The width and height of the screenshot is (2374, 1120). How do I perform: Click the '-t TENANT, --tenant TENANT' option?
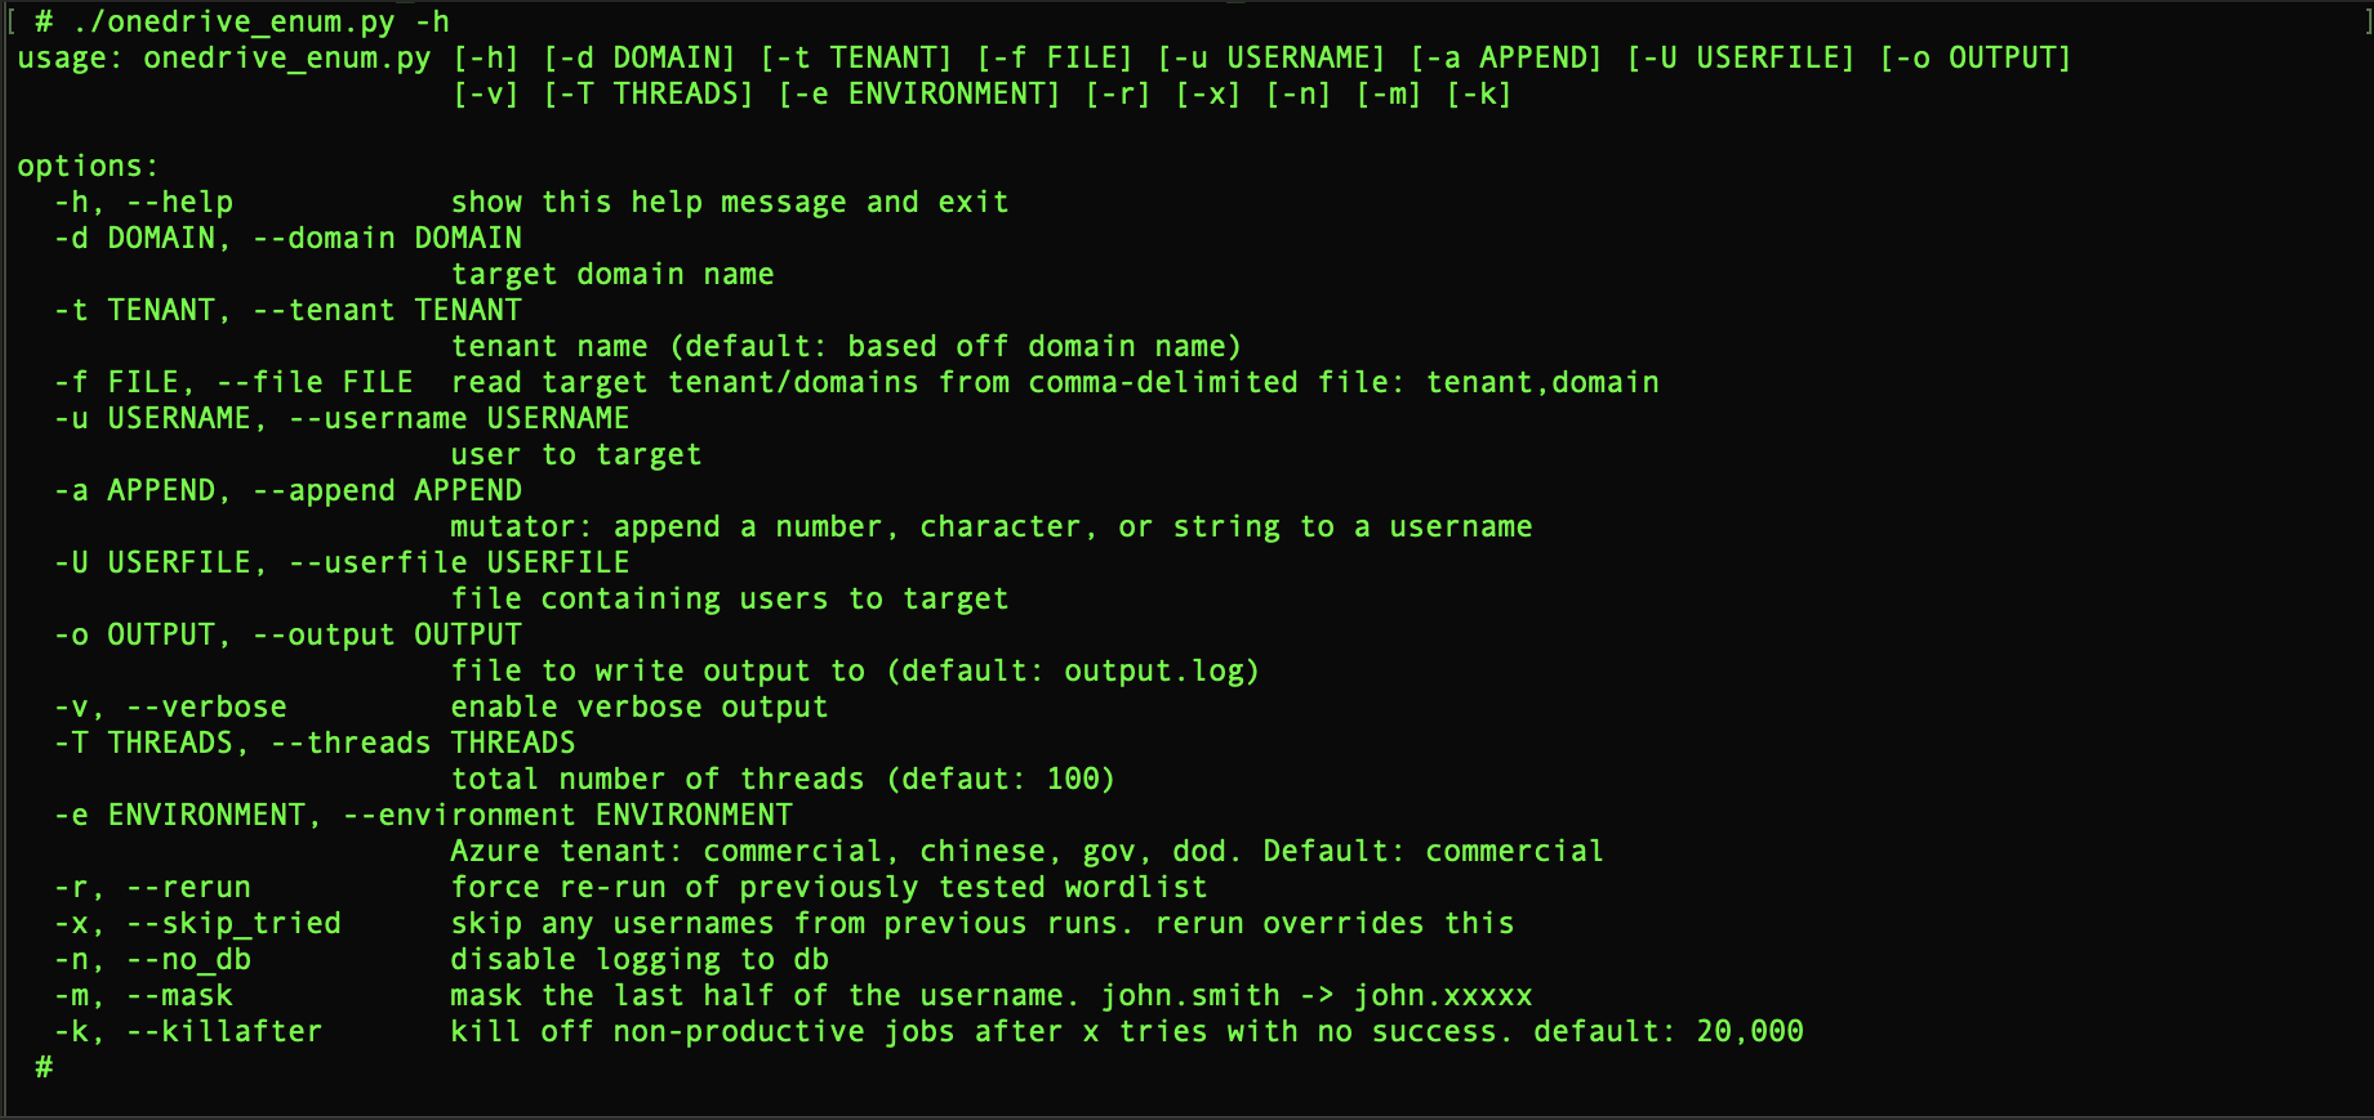pyautogui.click(x=288, y=311)
